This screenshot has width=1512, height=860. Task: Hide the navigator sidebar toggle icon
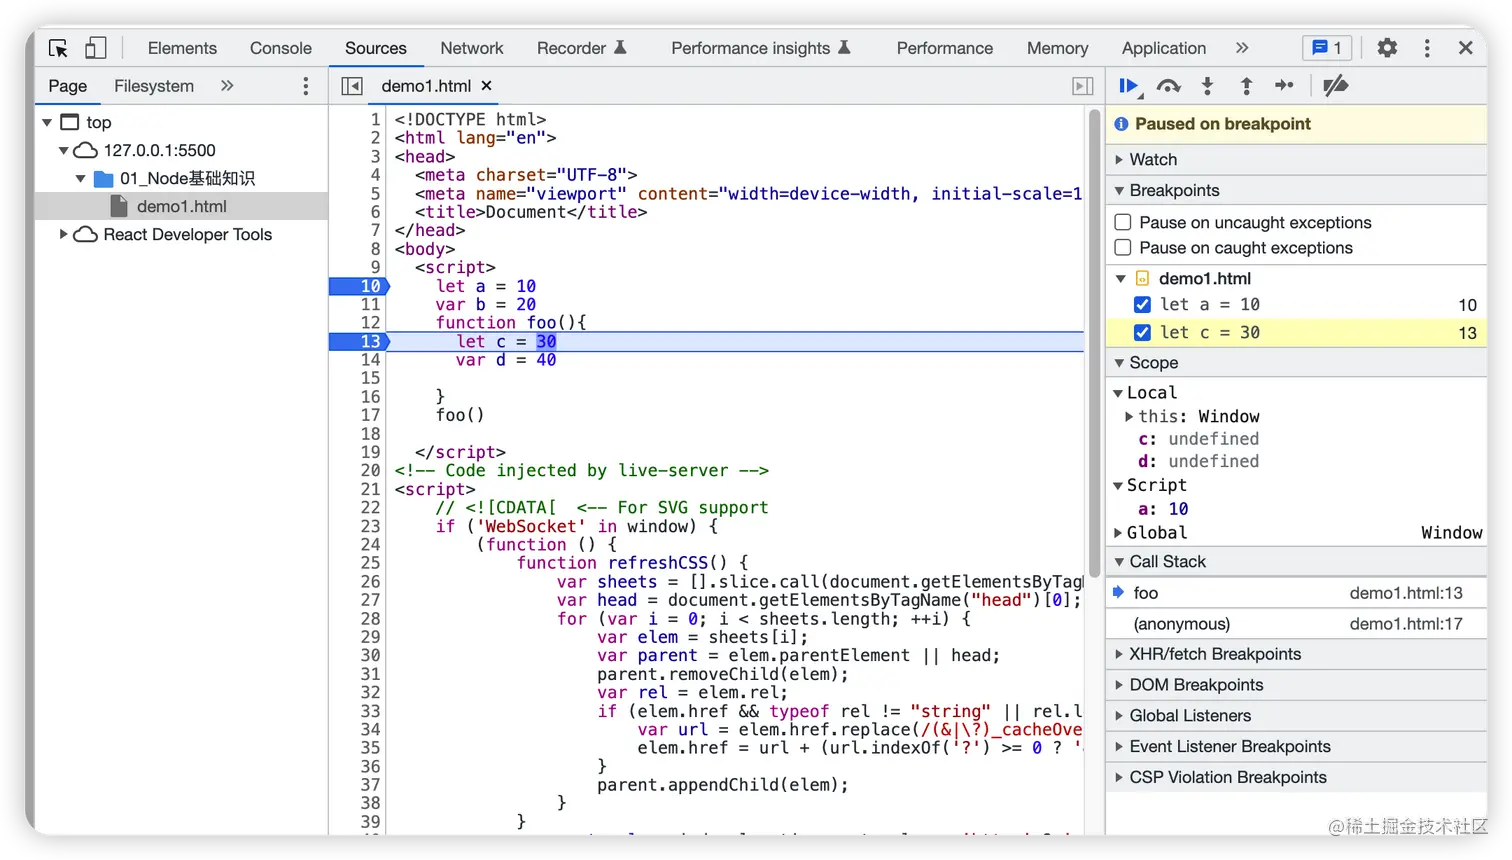click(352, 86)
